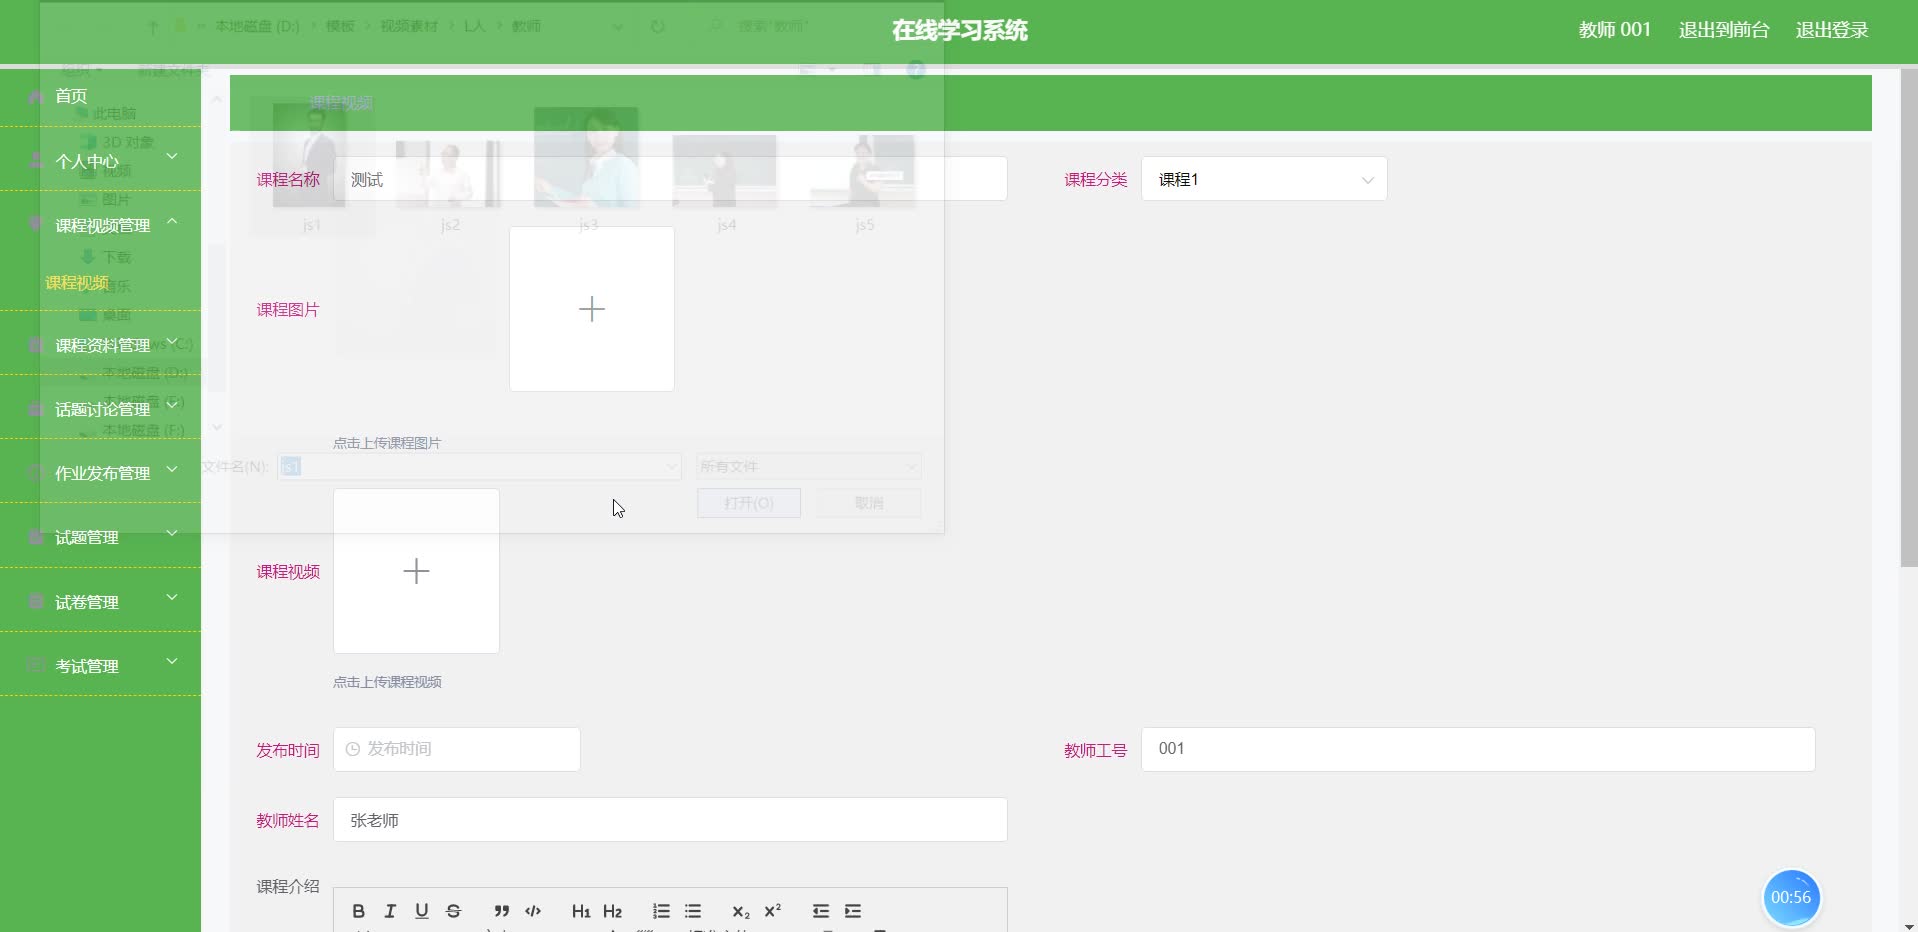Screen dimensions: 1918x932
Task: Set heading level H1
Action: pos(581,911)
